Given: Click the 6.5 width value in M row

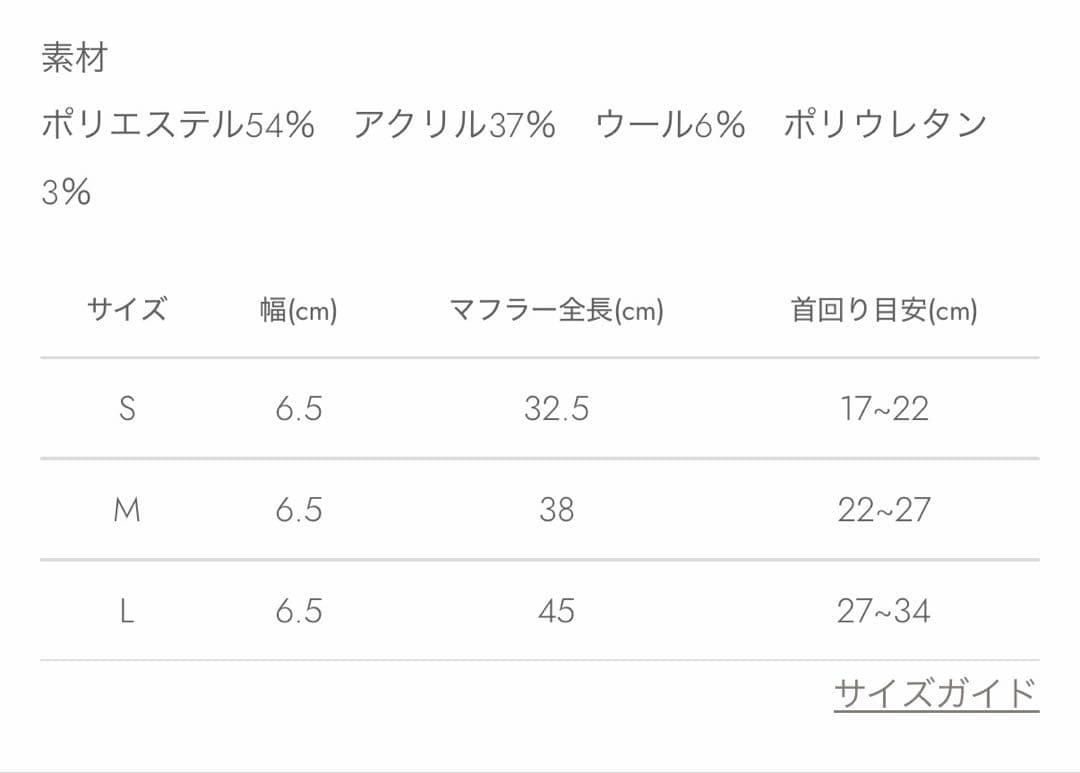Looking at the screenshot, I should tap(299, 510).
